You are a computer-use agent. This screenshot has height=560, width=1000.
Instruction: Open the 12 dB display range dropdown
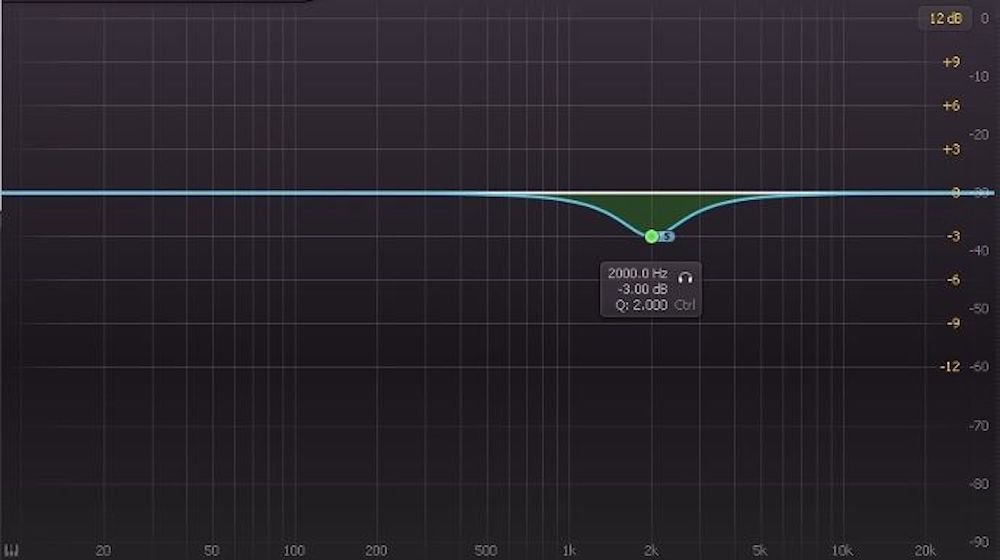(943, 18)
